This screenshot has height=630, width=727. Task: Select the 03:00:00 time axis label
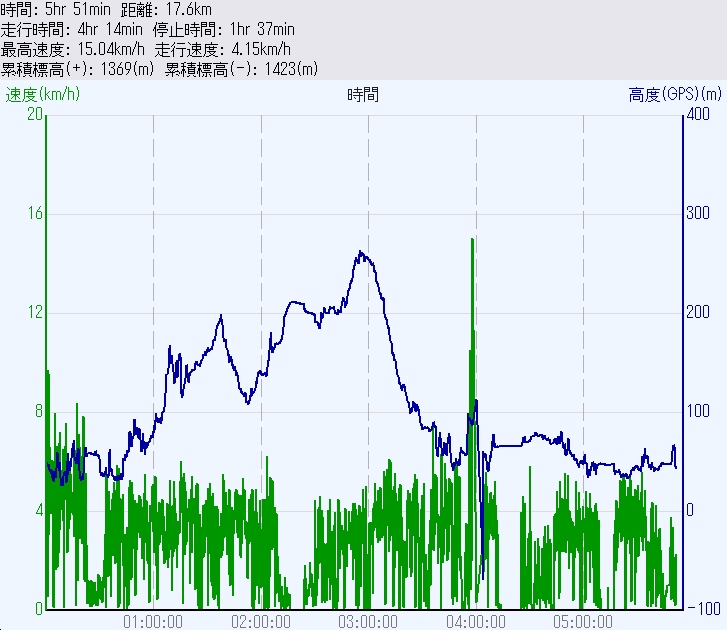pyautogui.click(x=368, y=621)
